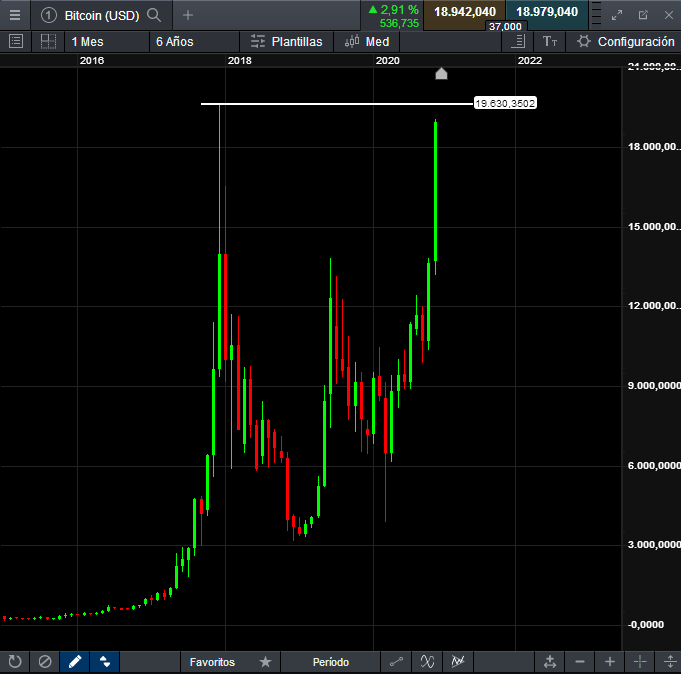681x674 pixels.
Task: Click the 2,91 % change indicator
Action: coord(393,10)
